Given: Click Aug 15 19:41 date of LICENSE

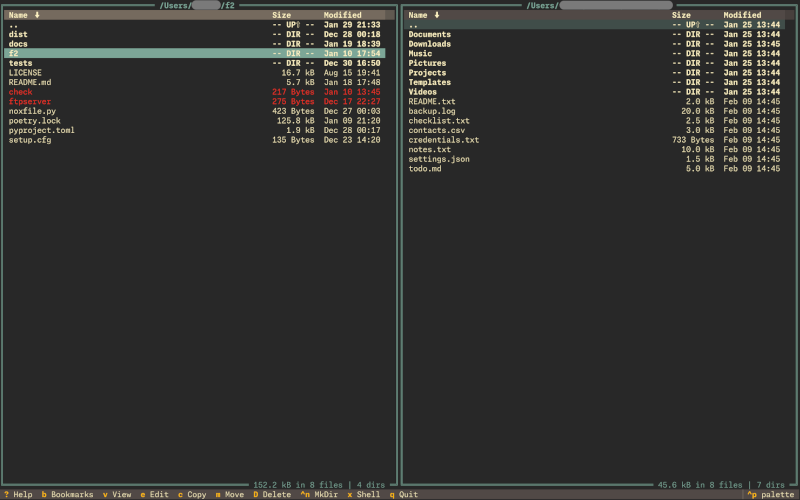Looking at the screenshot, I should coord(352,73).
